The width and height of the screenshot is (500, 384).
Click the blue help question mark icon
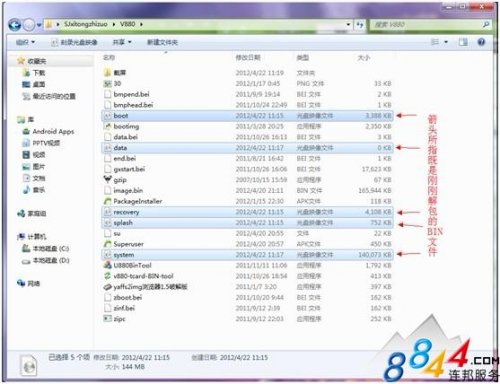[x=481, y=42]
